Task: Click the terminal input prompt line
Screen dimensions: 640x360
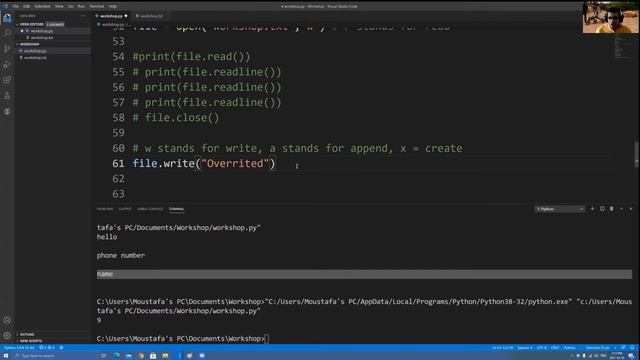Action: tap(183, 339)
